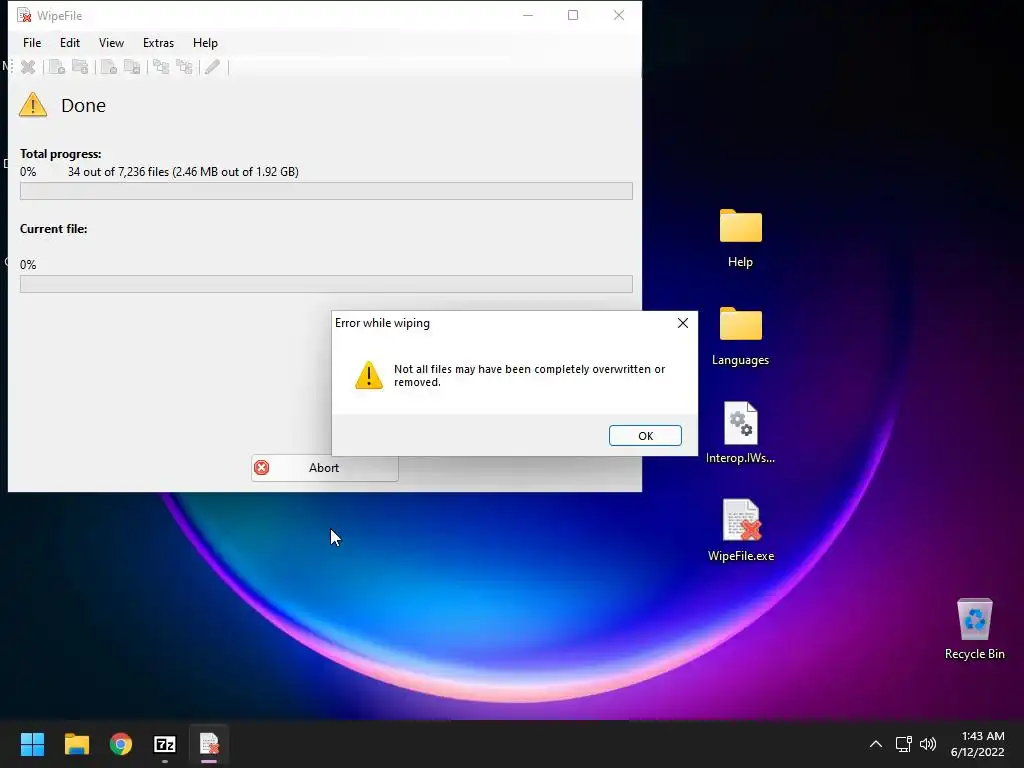Click the Total progress bar
This screenshot has height=768, width=1024.
click(x=326, y=191)
